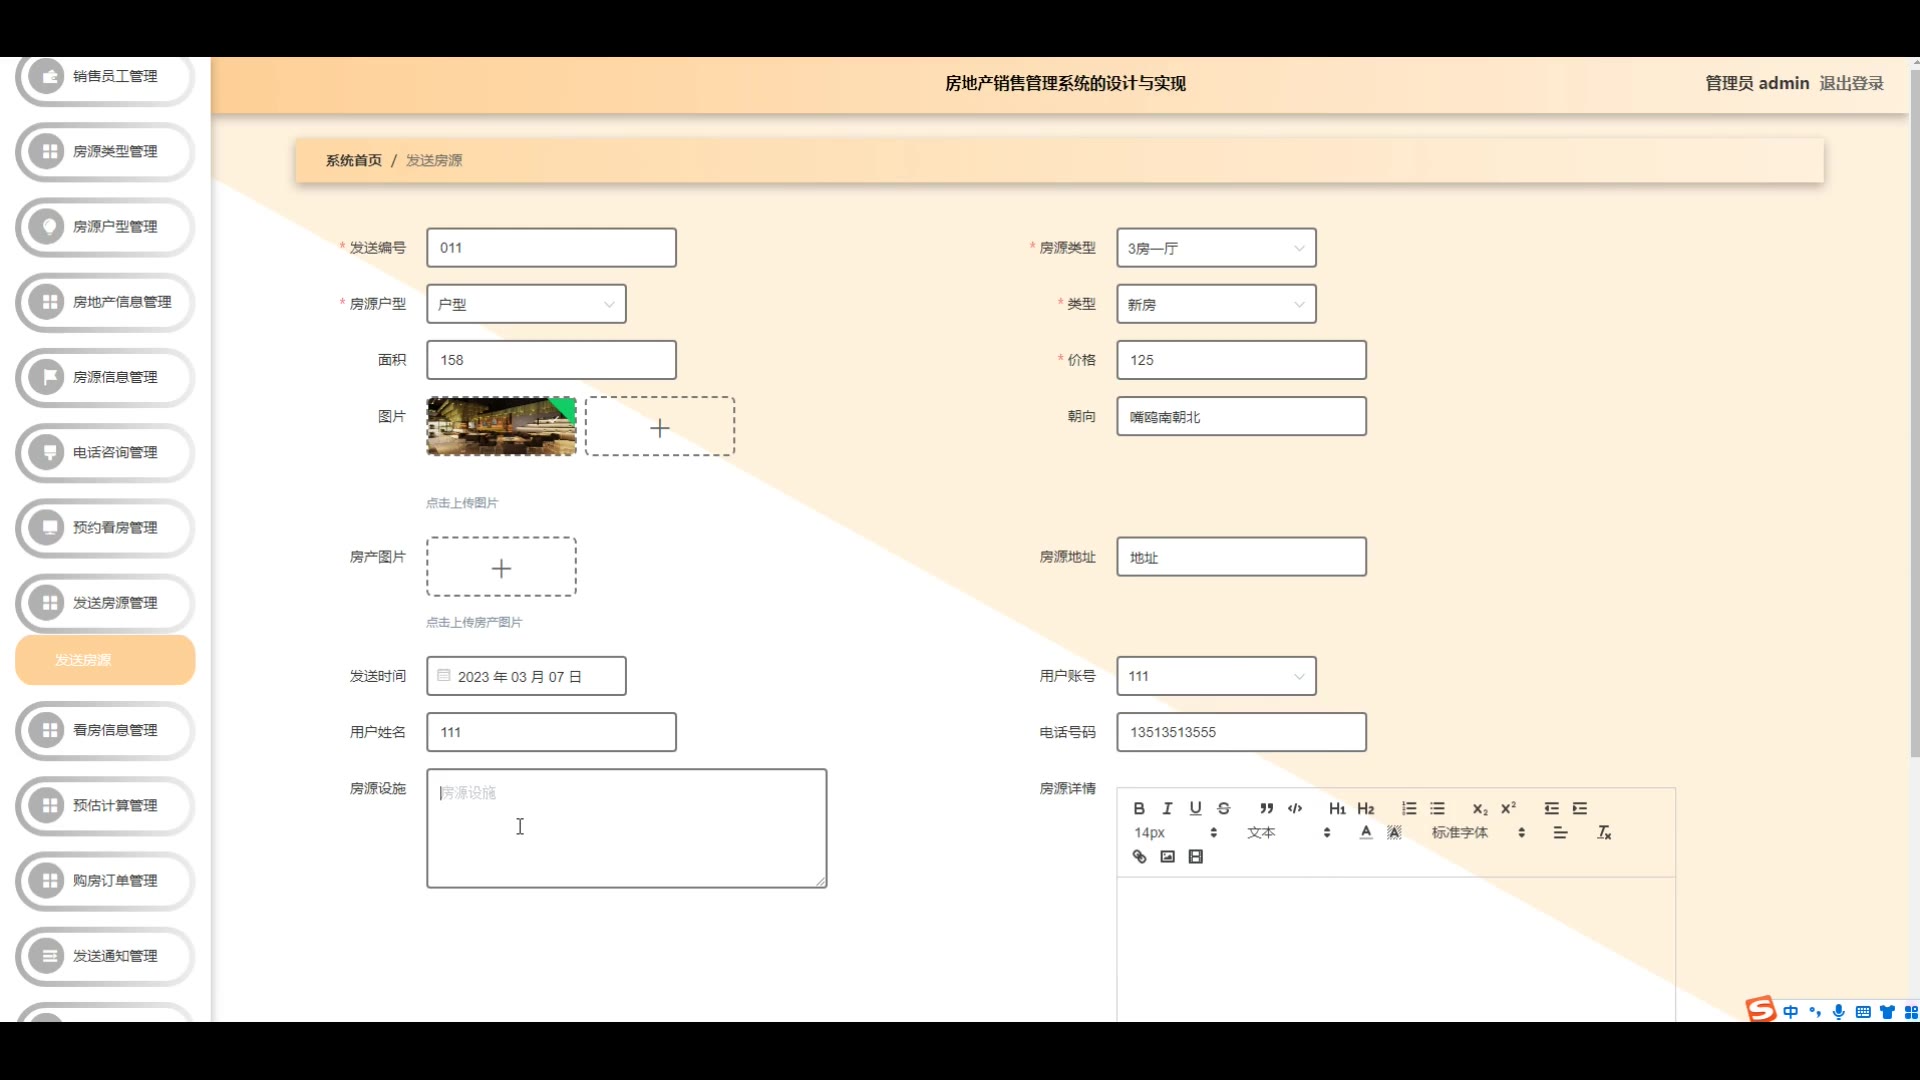Toggle italic formatting in editor
1920x1080 pixels.
(1167, 808)
